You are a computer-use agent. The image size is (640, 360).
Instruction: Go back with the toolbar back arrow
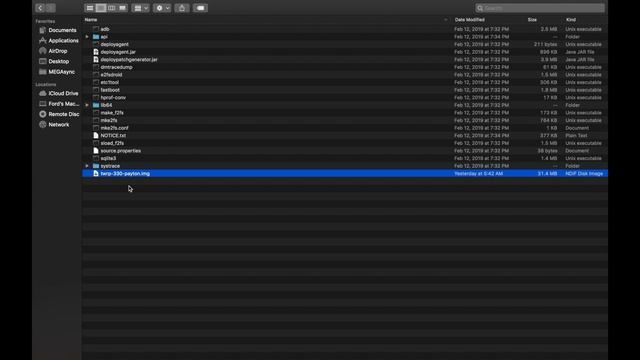click(40, 8)
